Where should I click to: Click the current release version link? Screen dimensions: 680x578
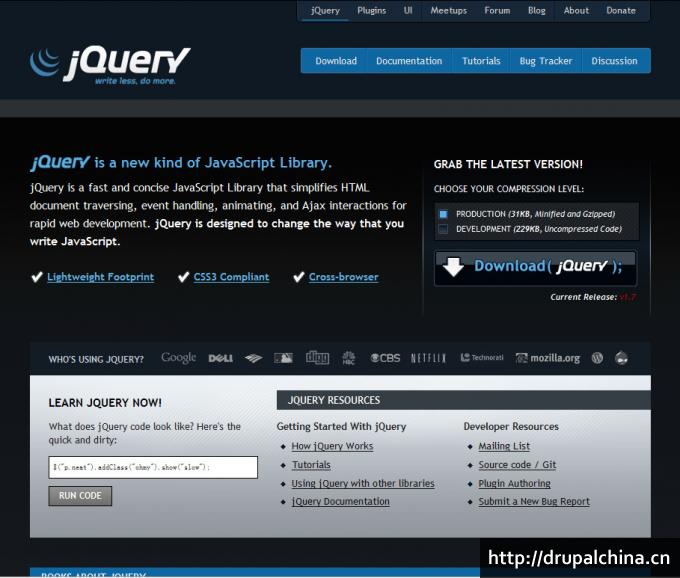[628, 297]
